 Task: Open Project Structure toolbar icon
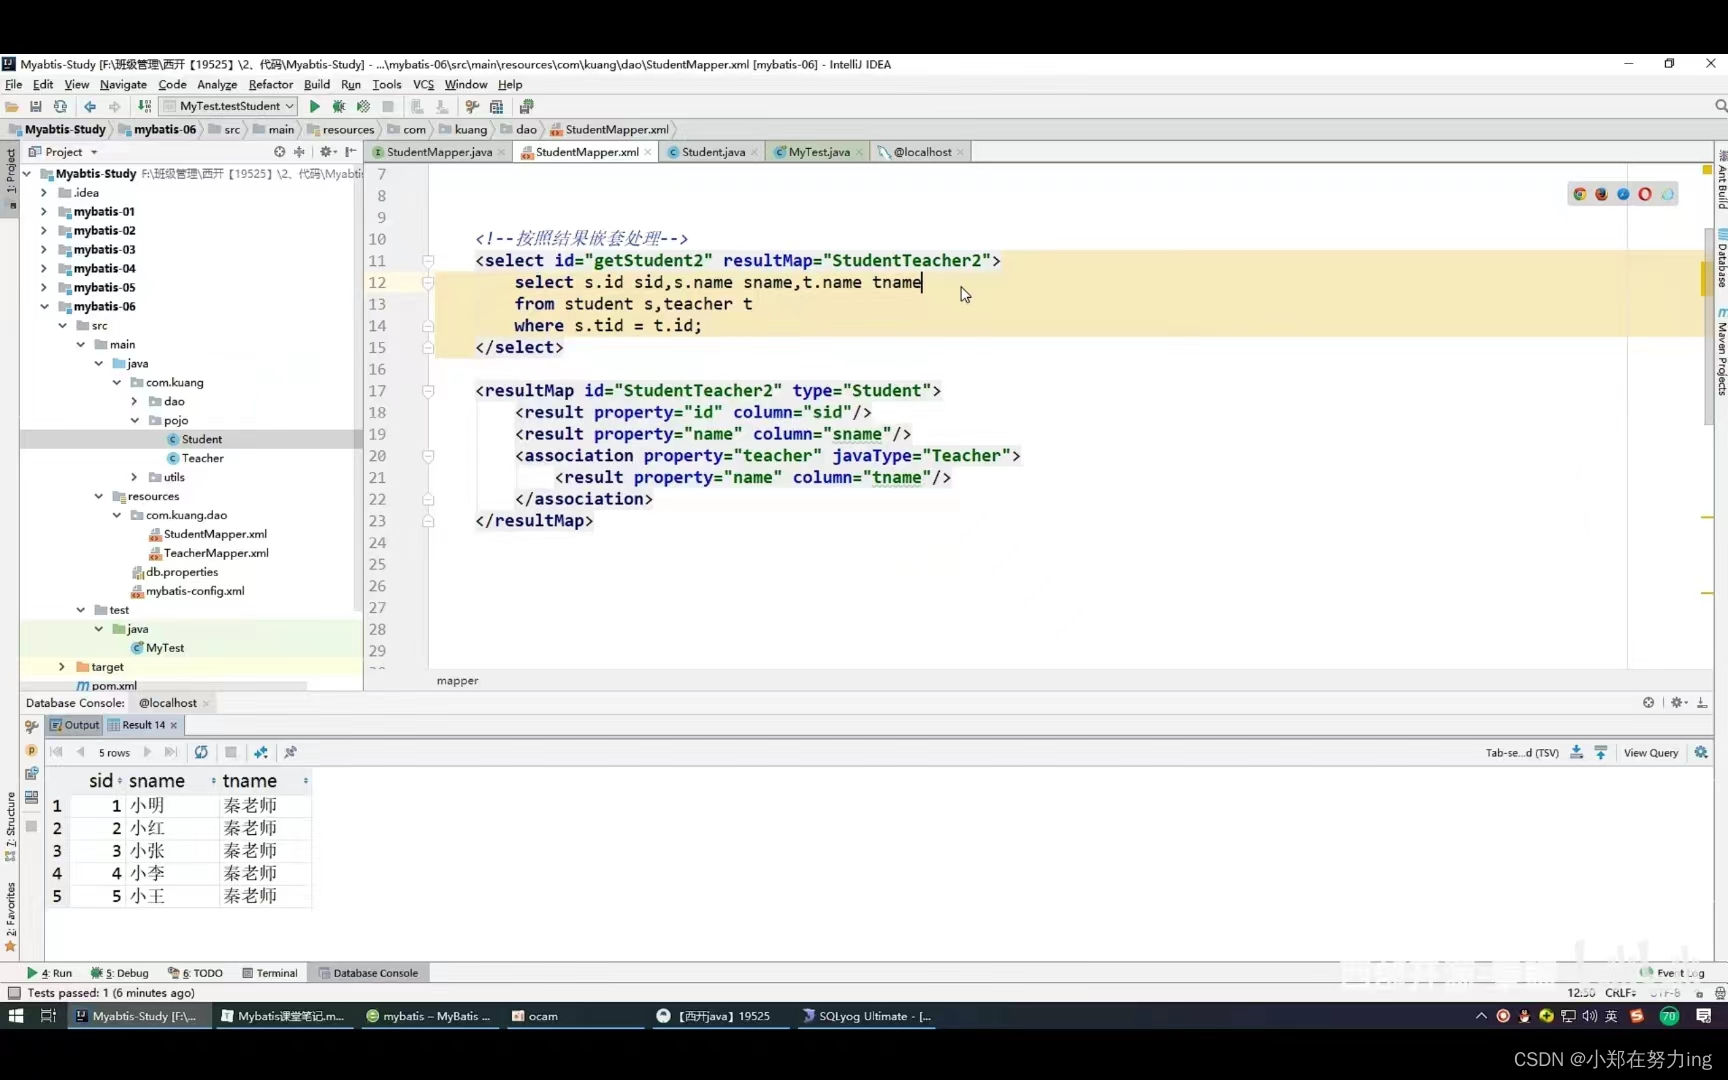(497, 106)
